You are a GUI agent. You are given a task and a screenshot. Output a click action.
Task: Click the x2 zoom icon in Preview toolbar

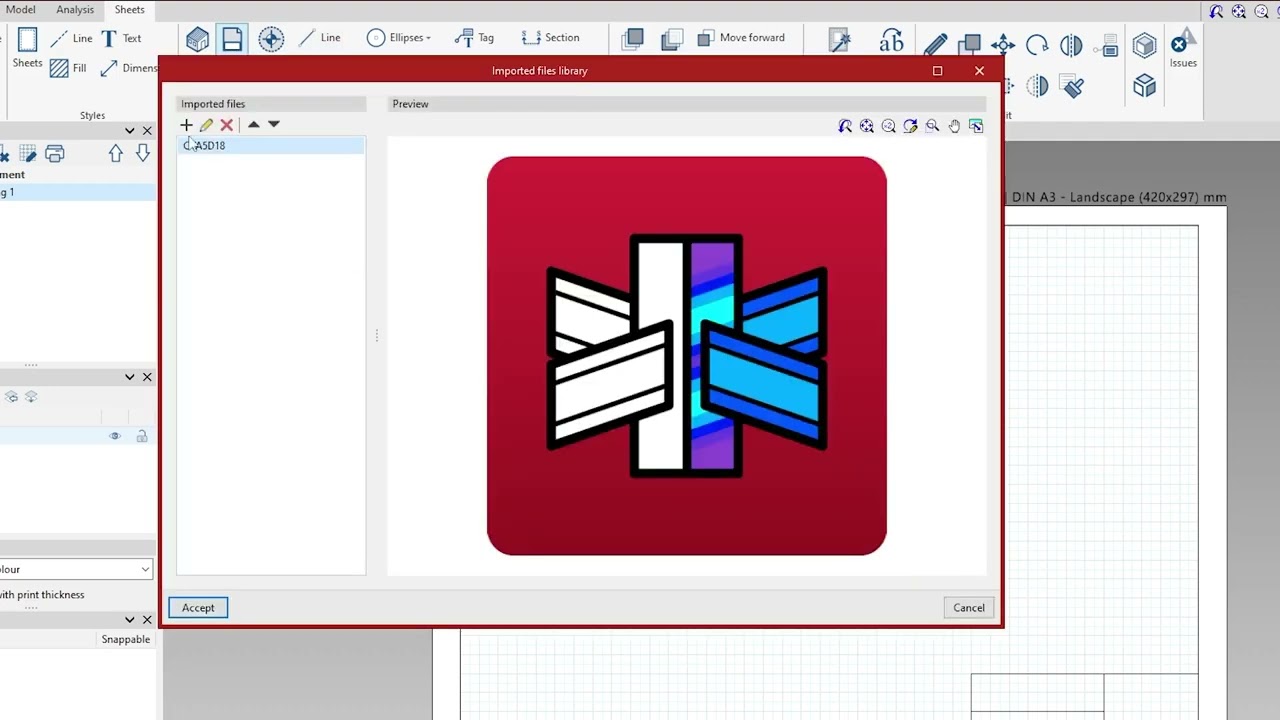[889, 126]
